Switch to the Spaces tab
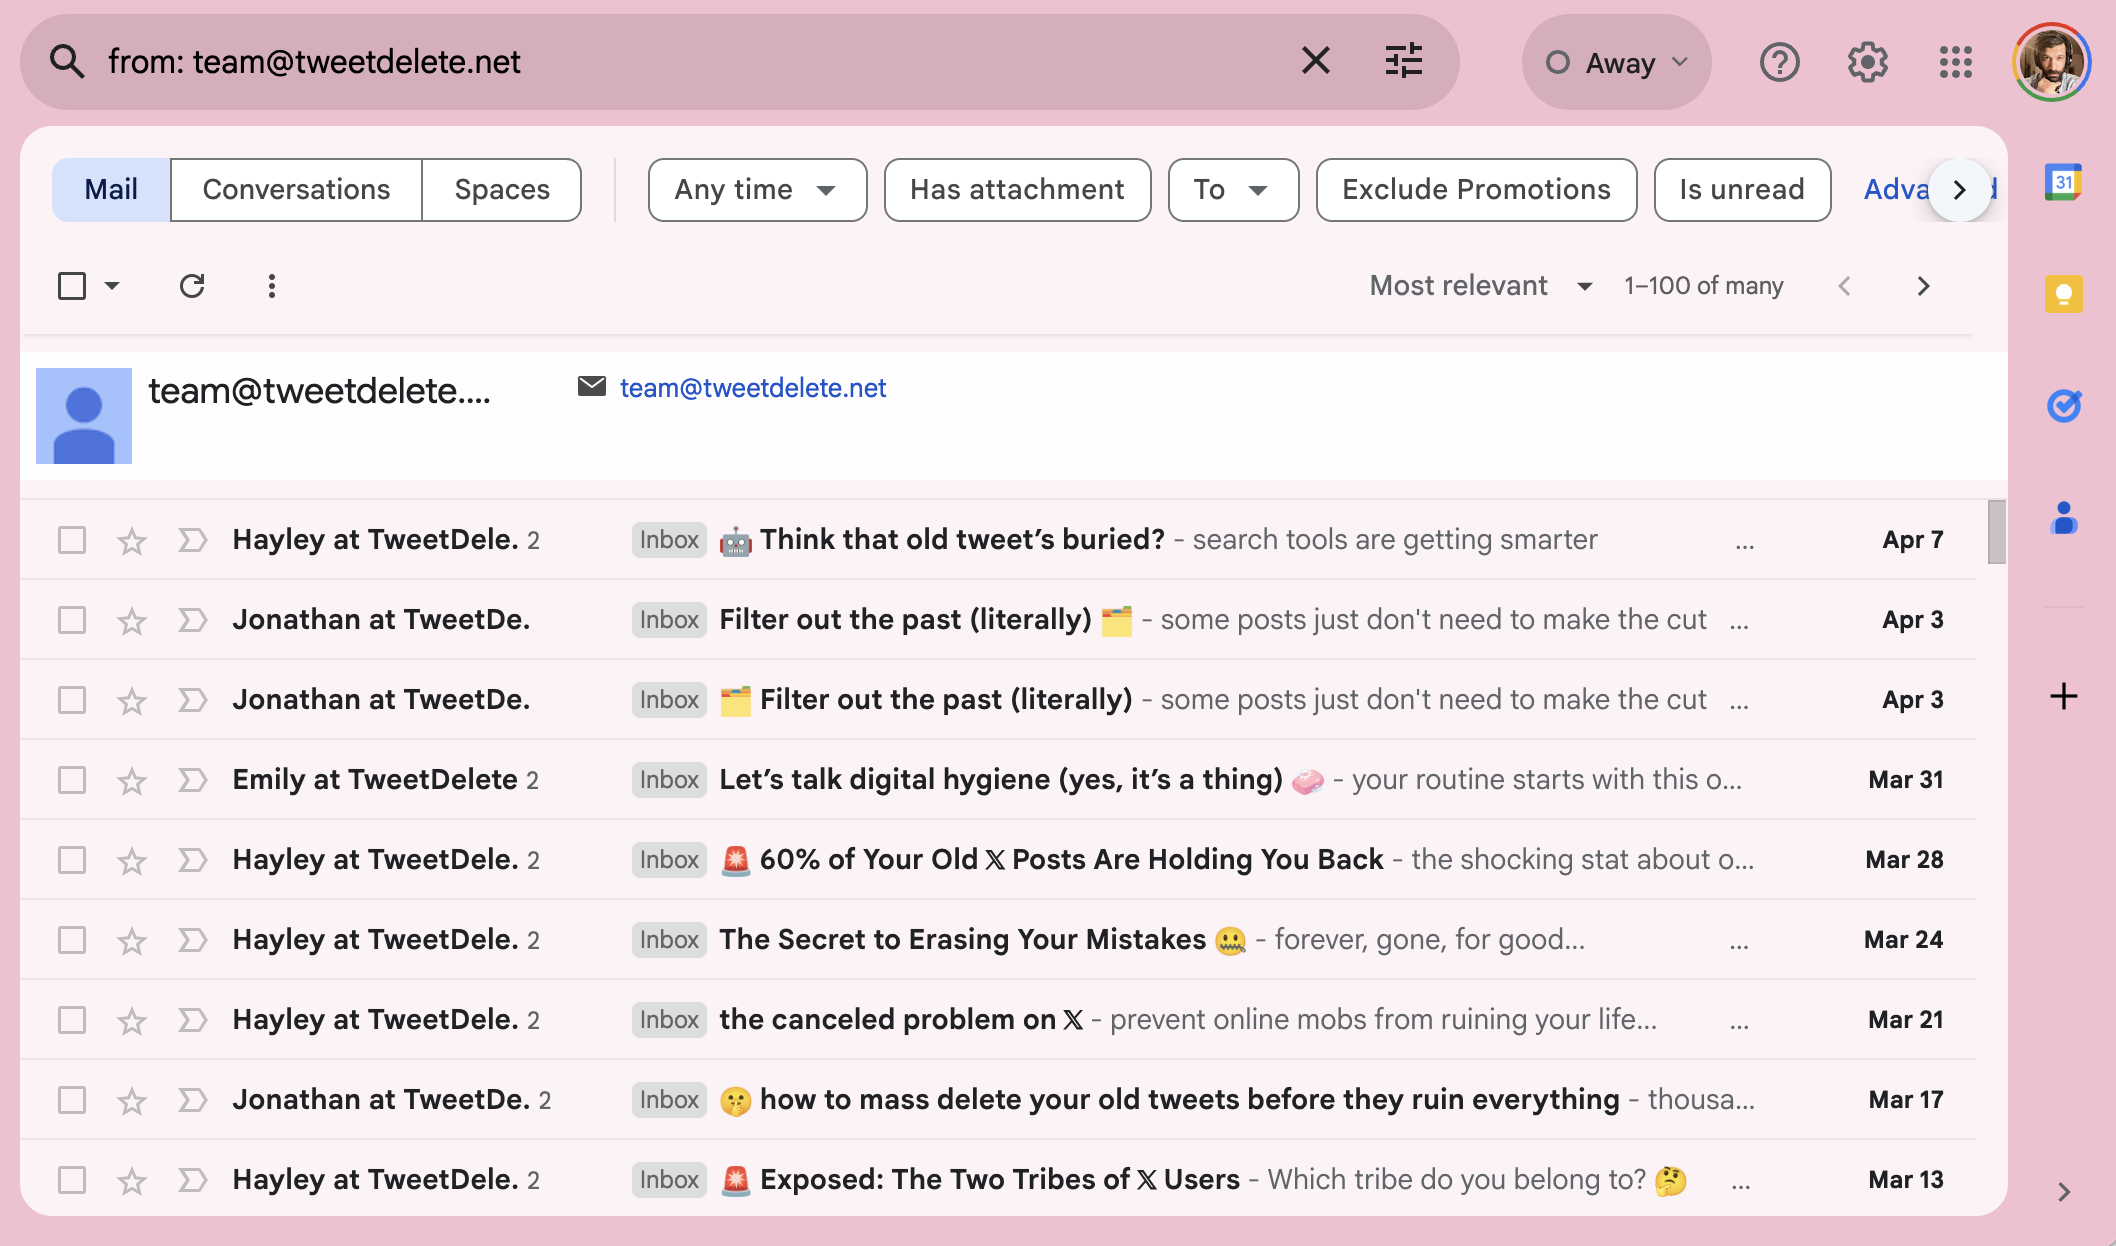 click(502, 189)
